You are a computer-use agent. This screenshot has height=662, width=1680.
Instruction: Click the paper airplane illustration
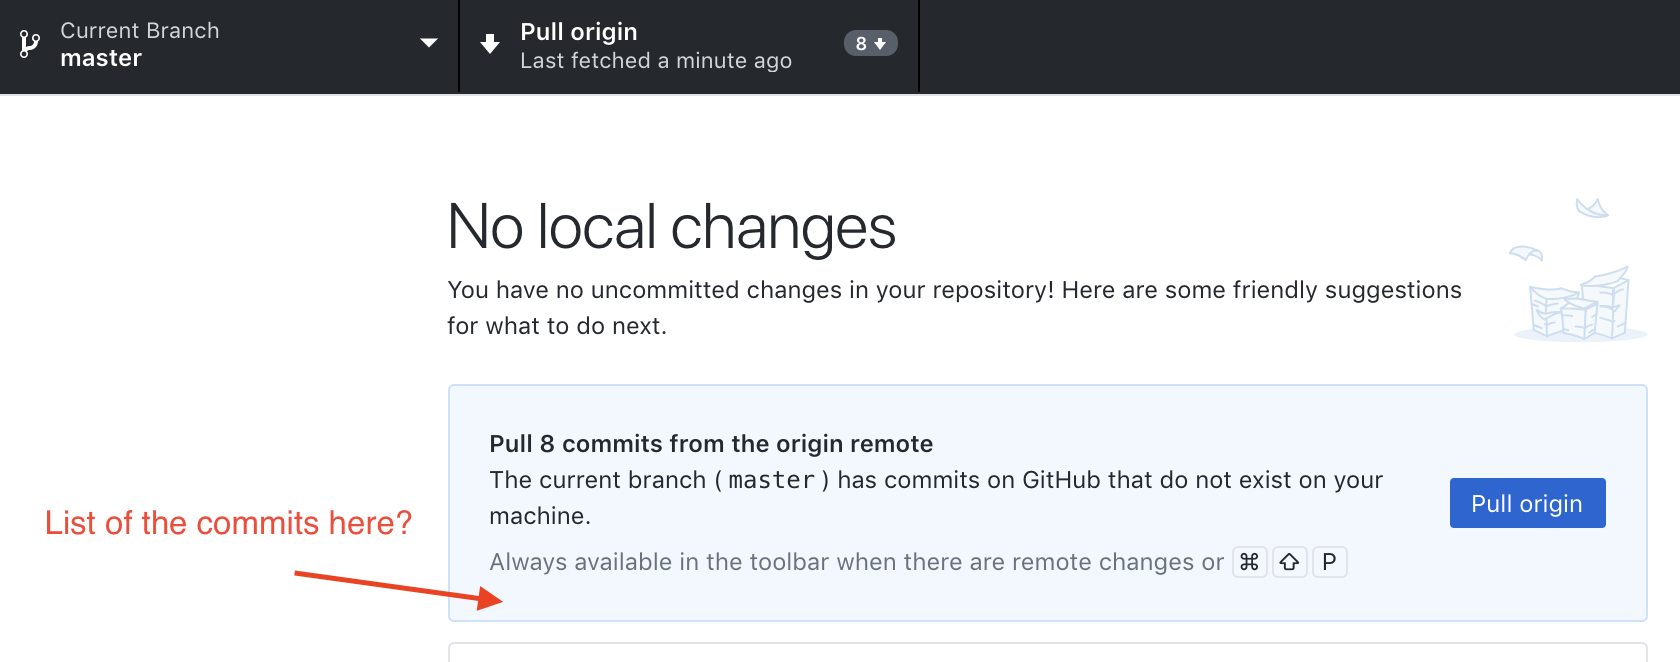click(1590, 208)
